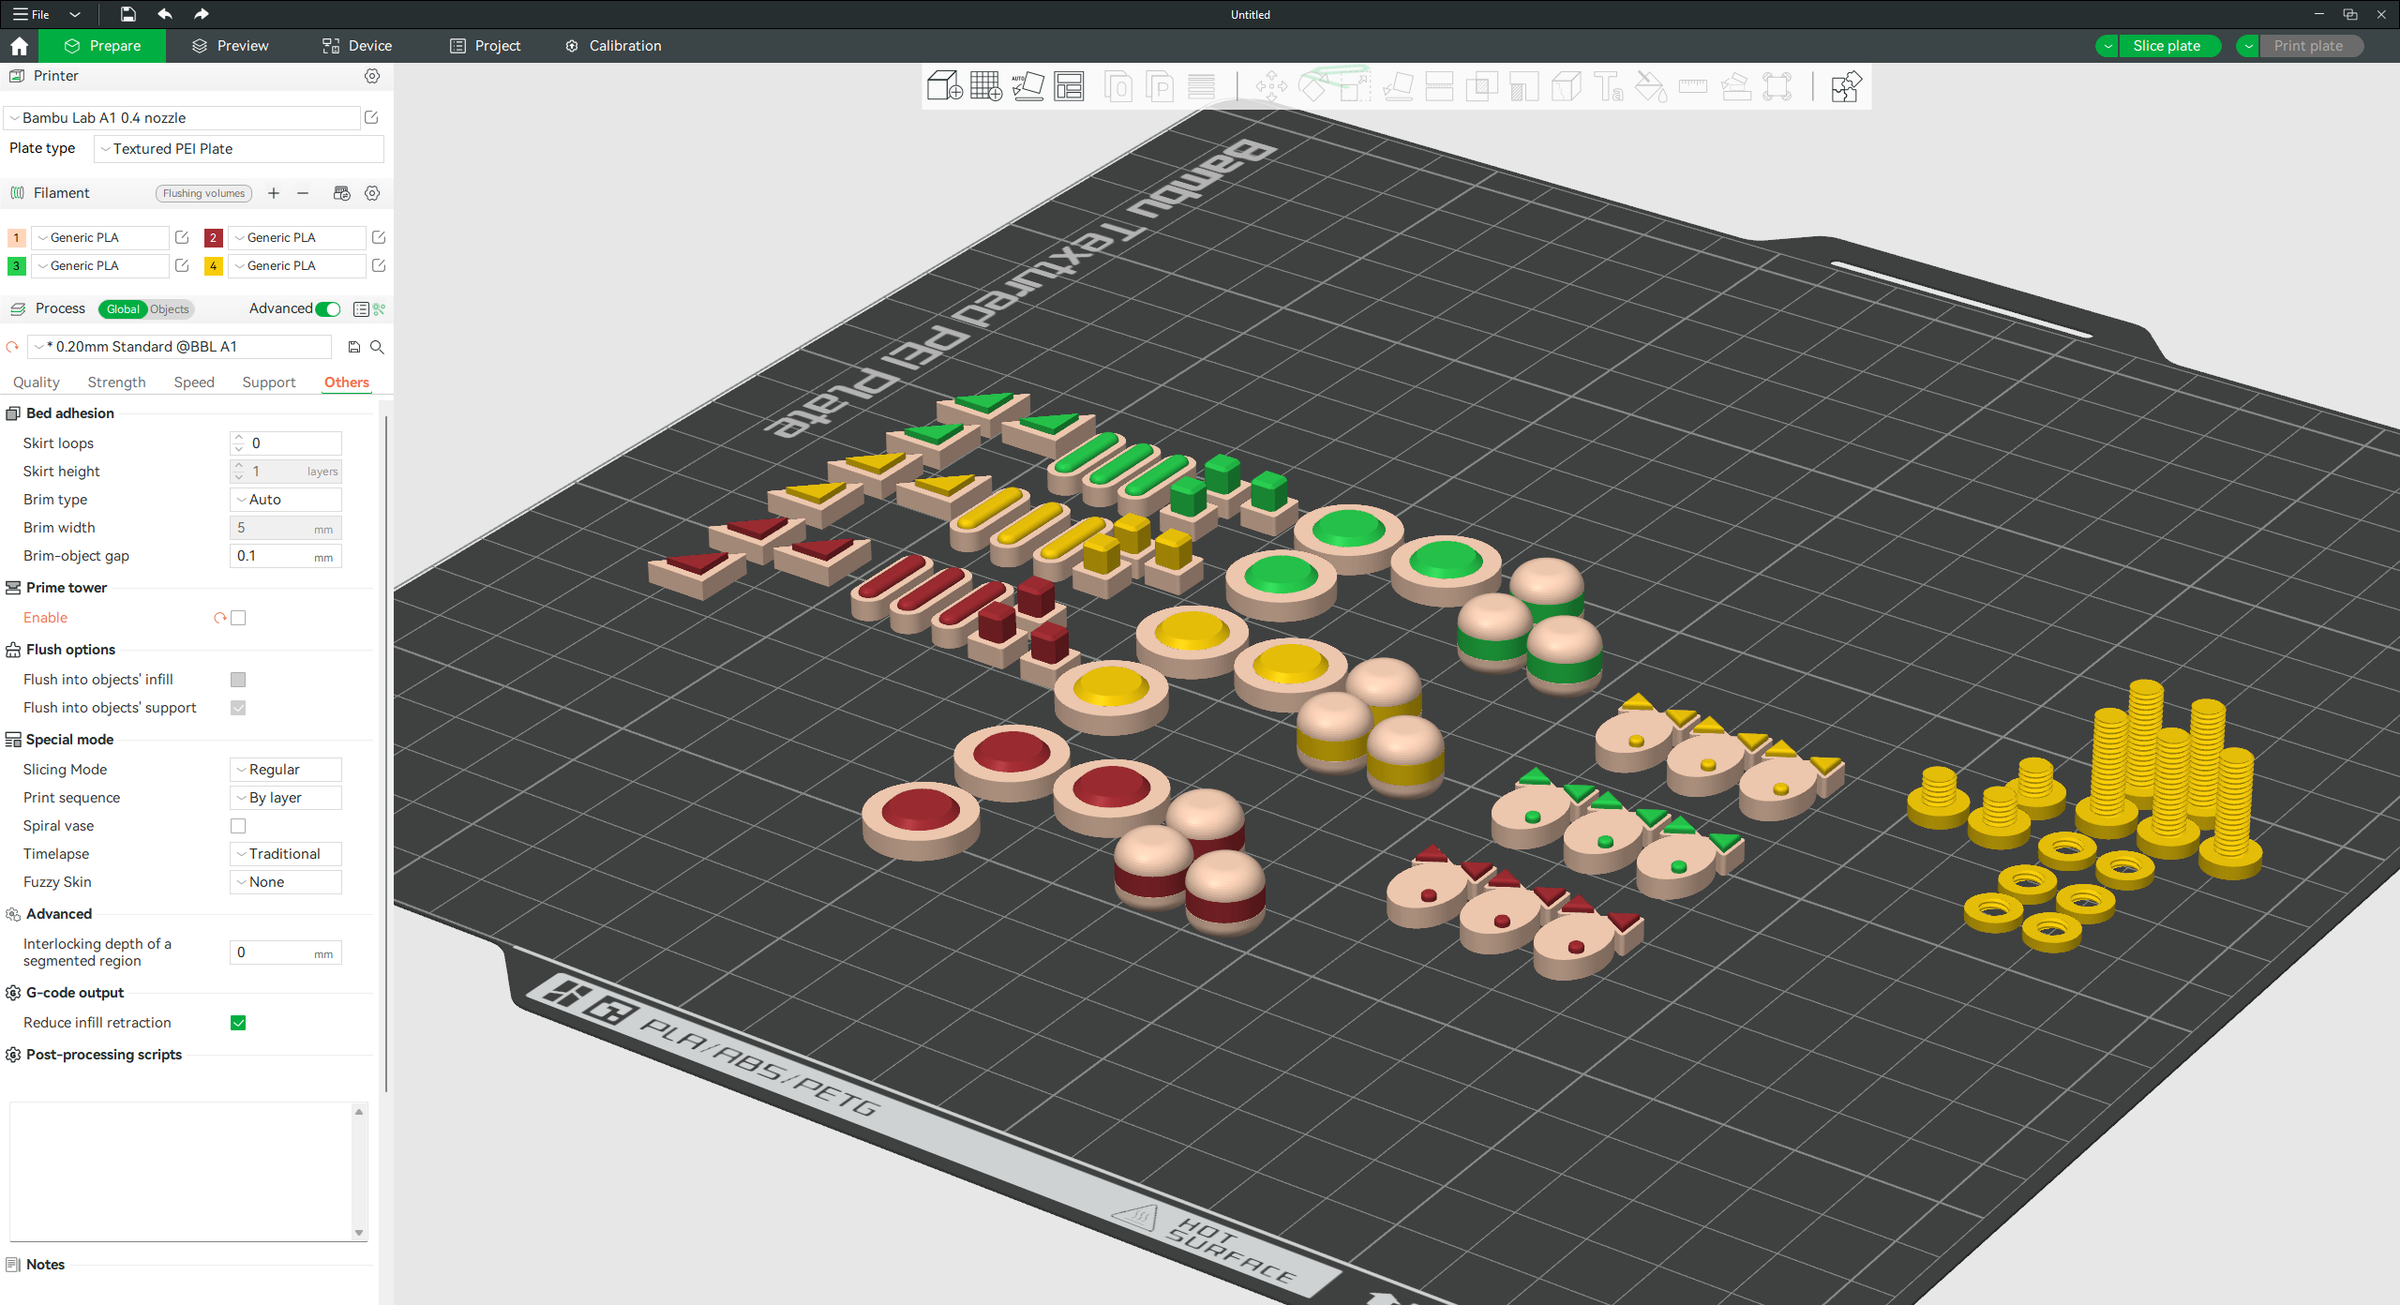Add a filament with the plus icon
The width and height of the screenshot is (2400, 1305).
click(x=273, y=193)
